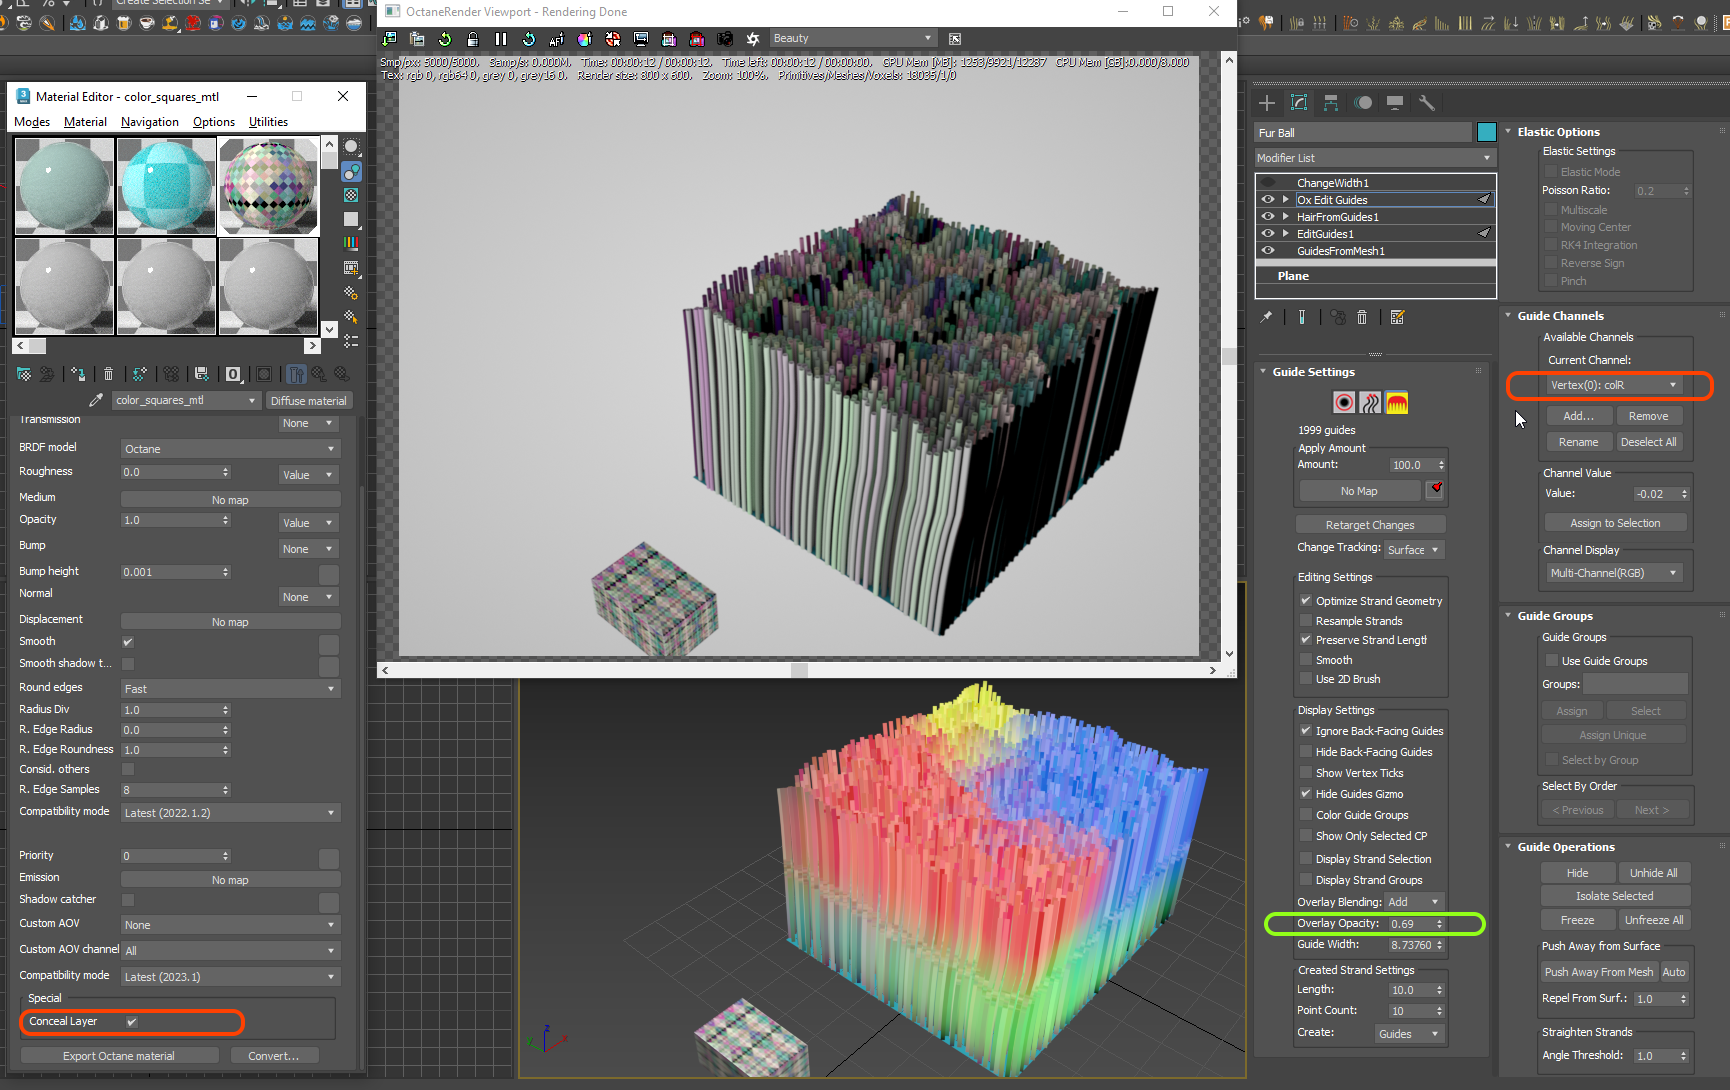Open the Utilities menu in Material Editor
The image size is (1730, 1090).
268,122
